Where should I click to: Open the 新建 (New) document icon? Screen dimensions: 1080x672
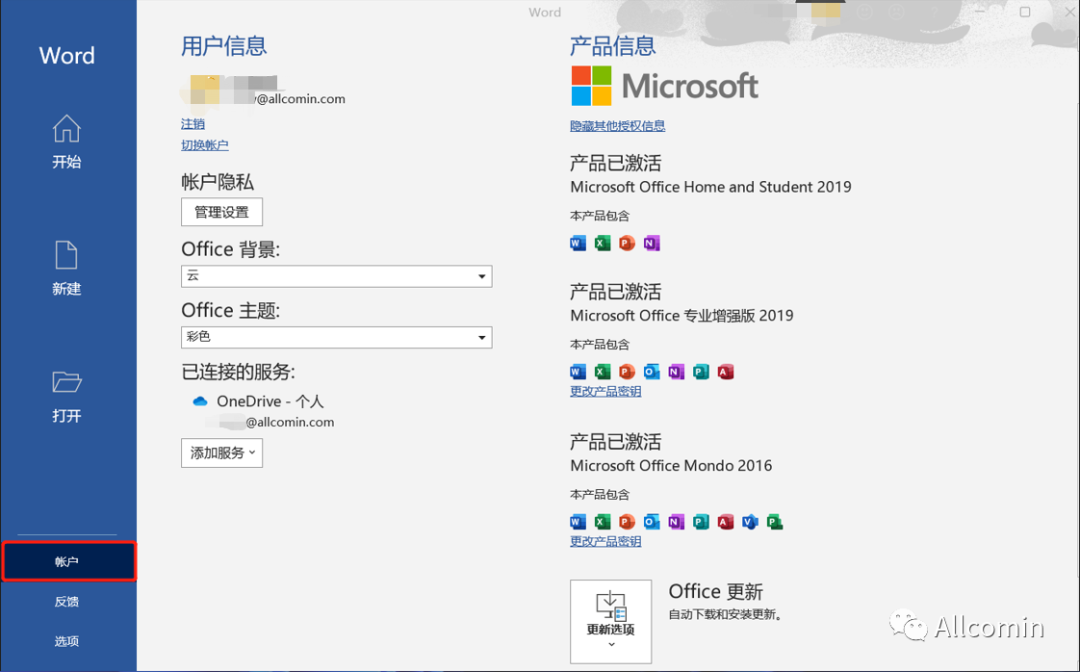[66, 256]
